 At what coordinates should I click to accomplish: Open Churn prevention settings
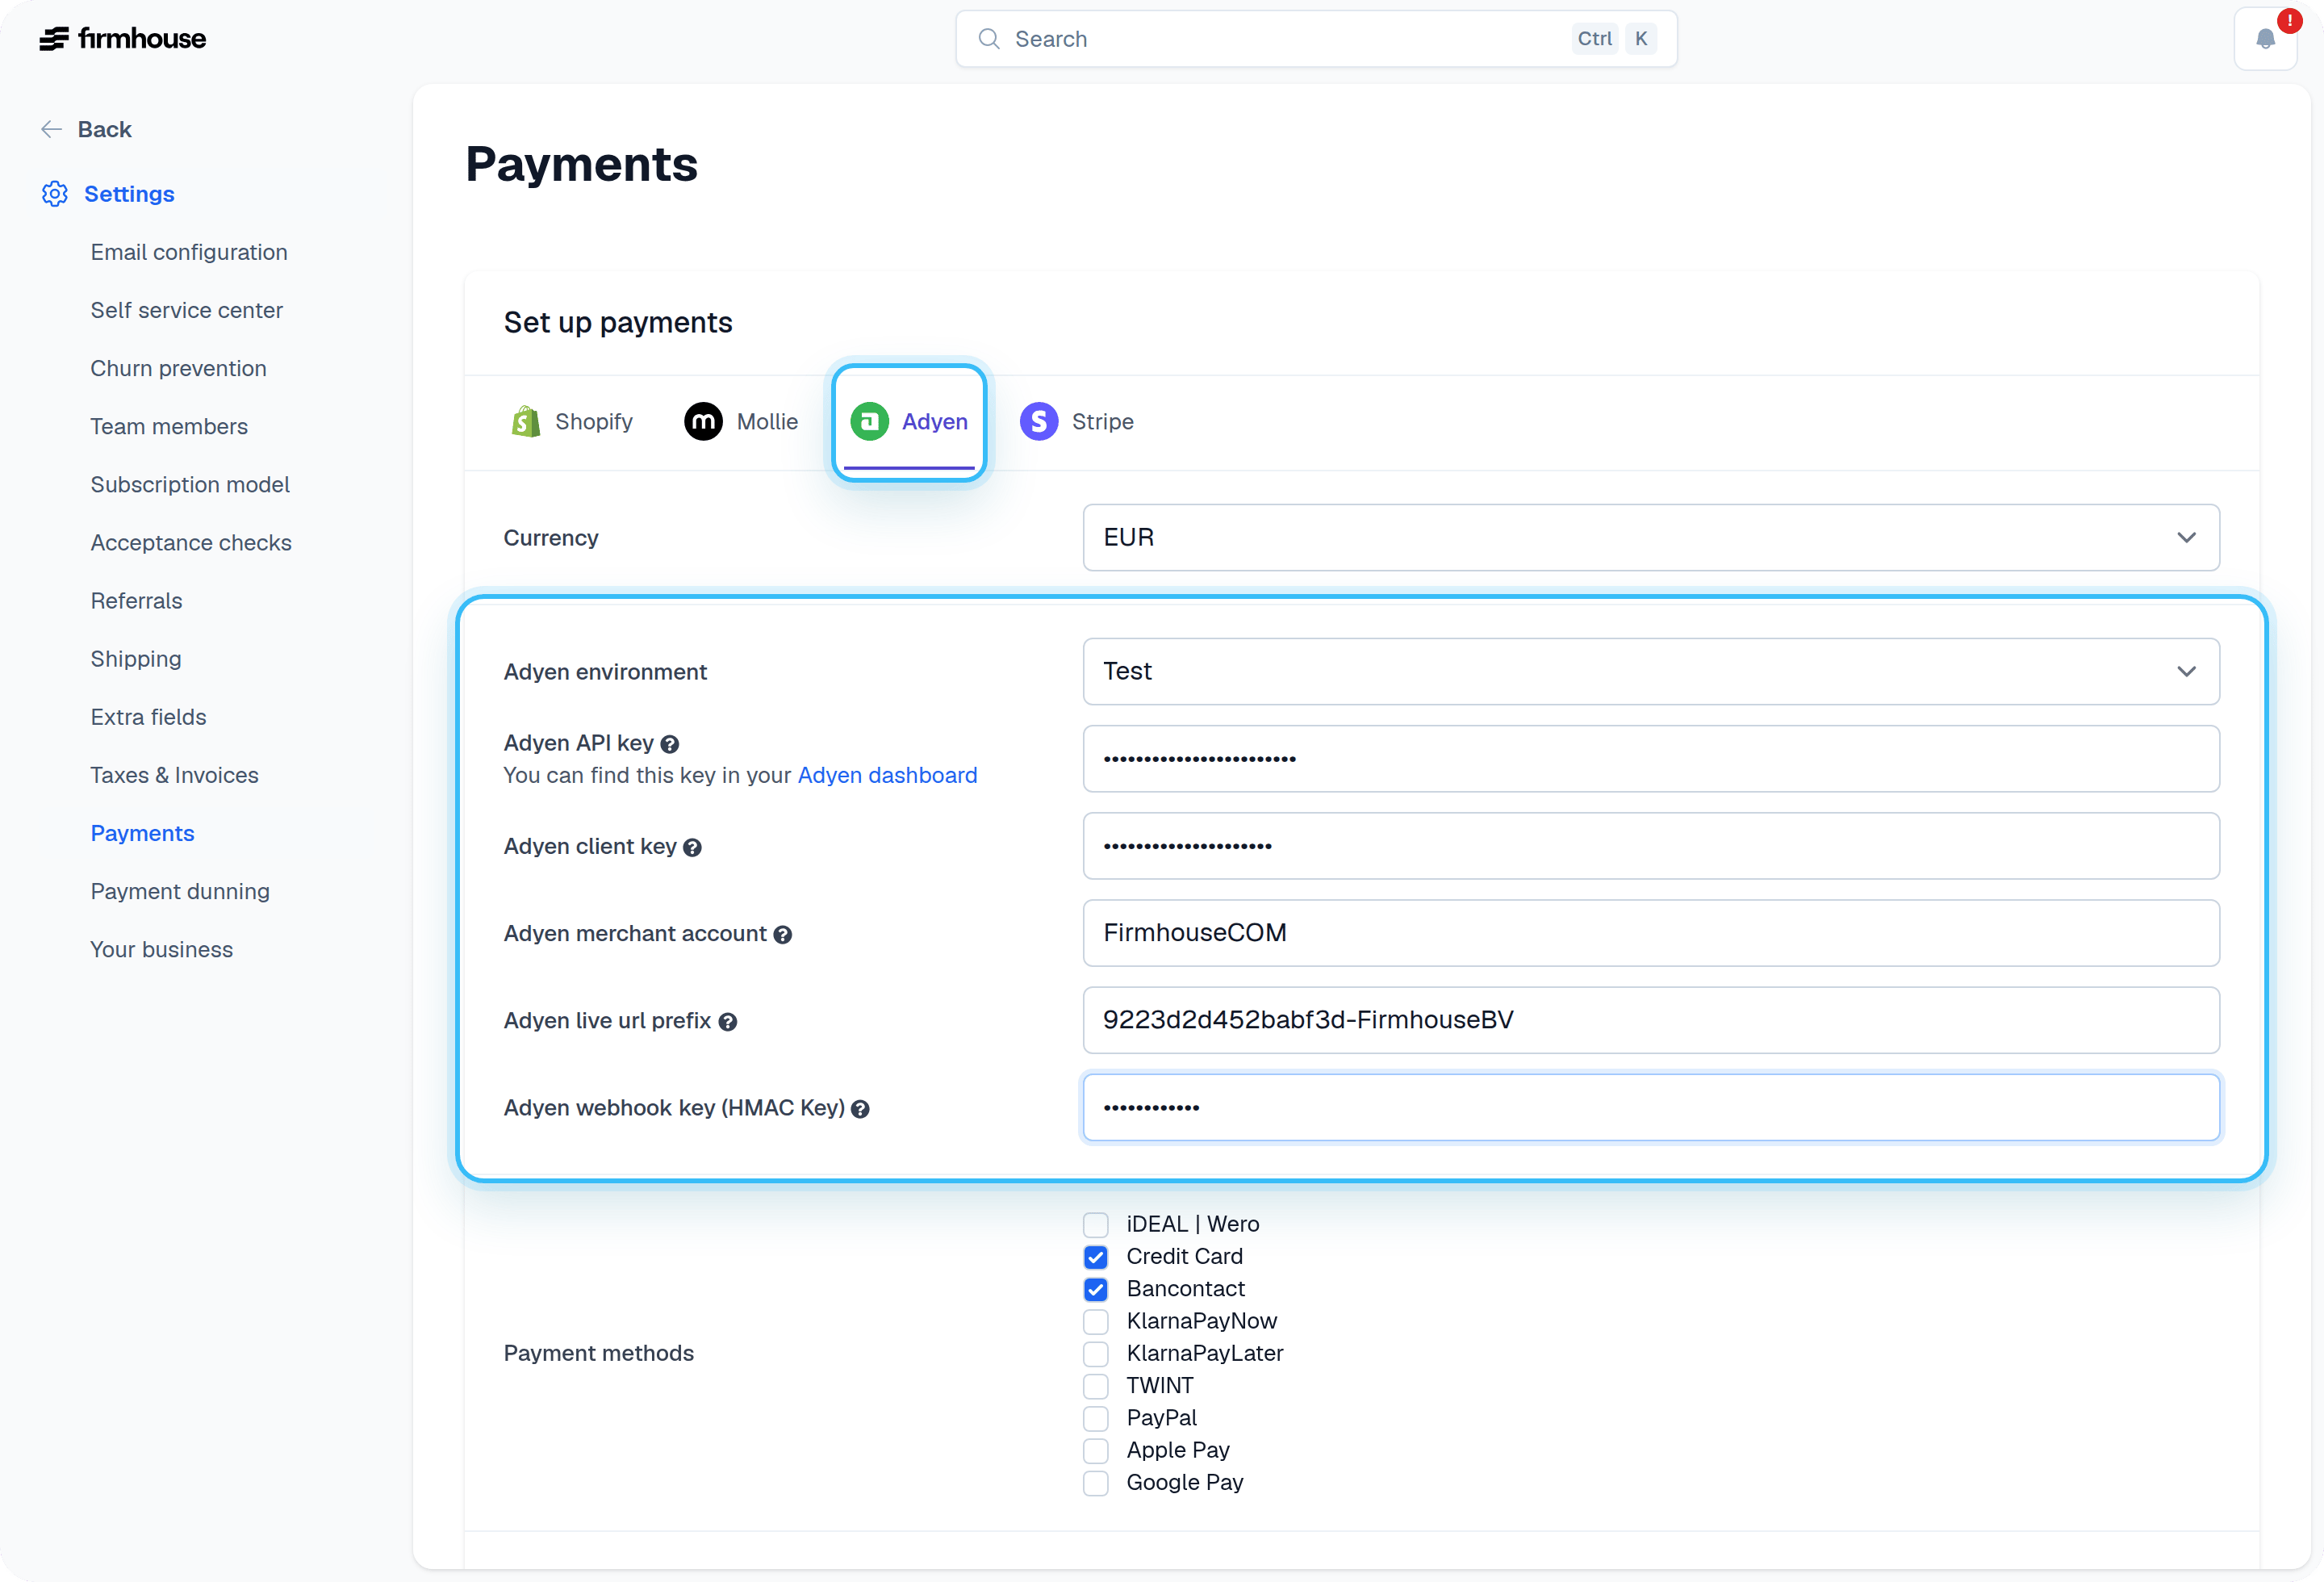click(x=178, y=369)
